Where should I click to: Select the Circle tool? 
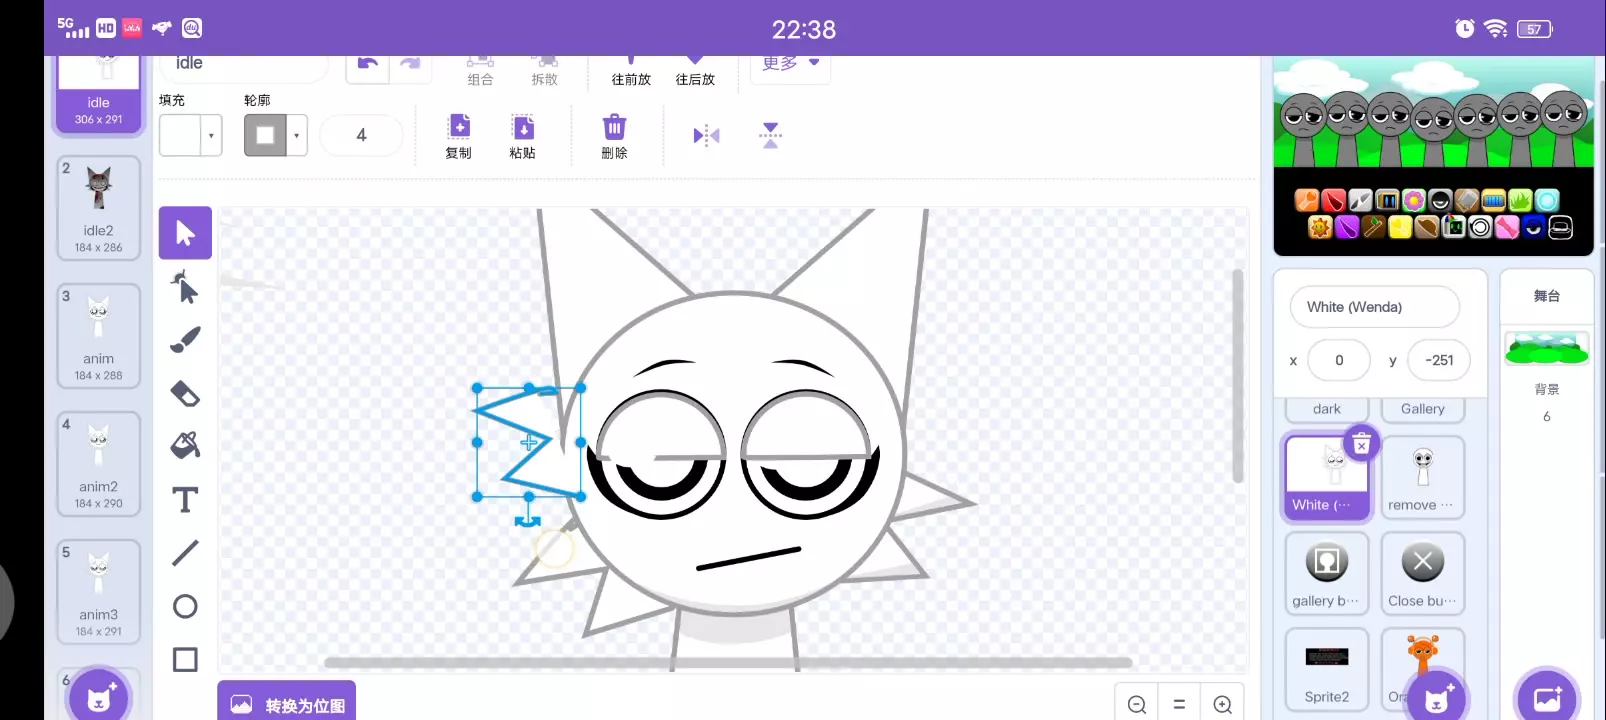tap(185, 606)
